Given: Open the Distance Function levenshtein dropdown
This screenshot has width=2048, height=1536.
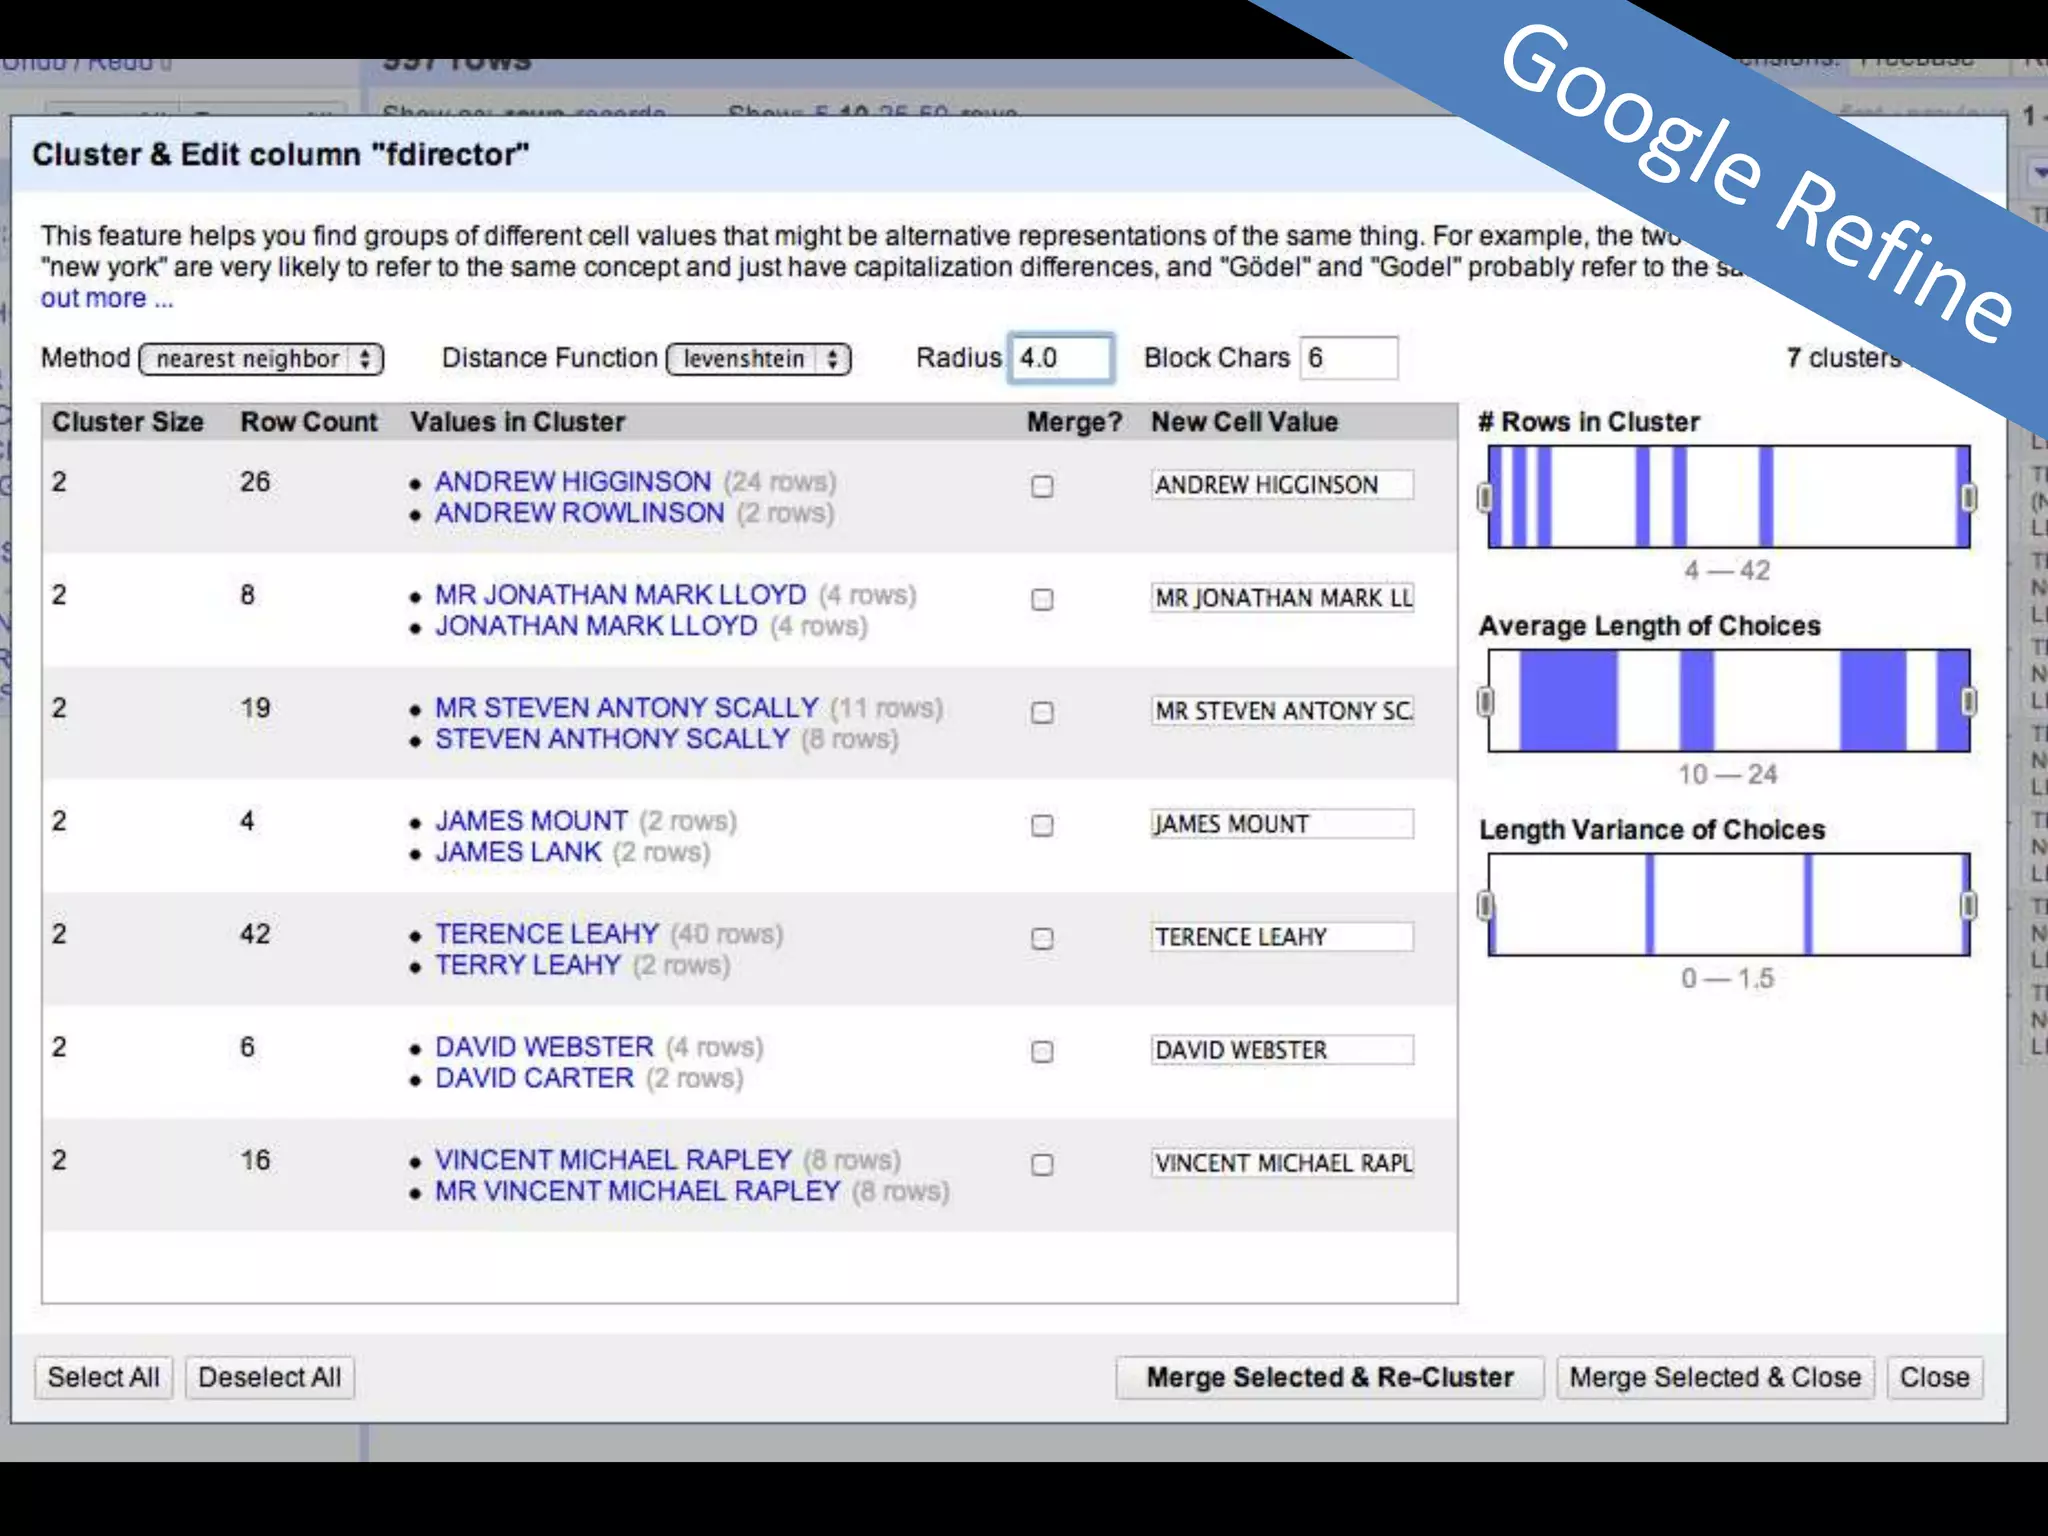Looking at the screenshot, I should pyautogui.click(x=759, y=359).
